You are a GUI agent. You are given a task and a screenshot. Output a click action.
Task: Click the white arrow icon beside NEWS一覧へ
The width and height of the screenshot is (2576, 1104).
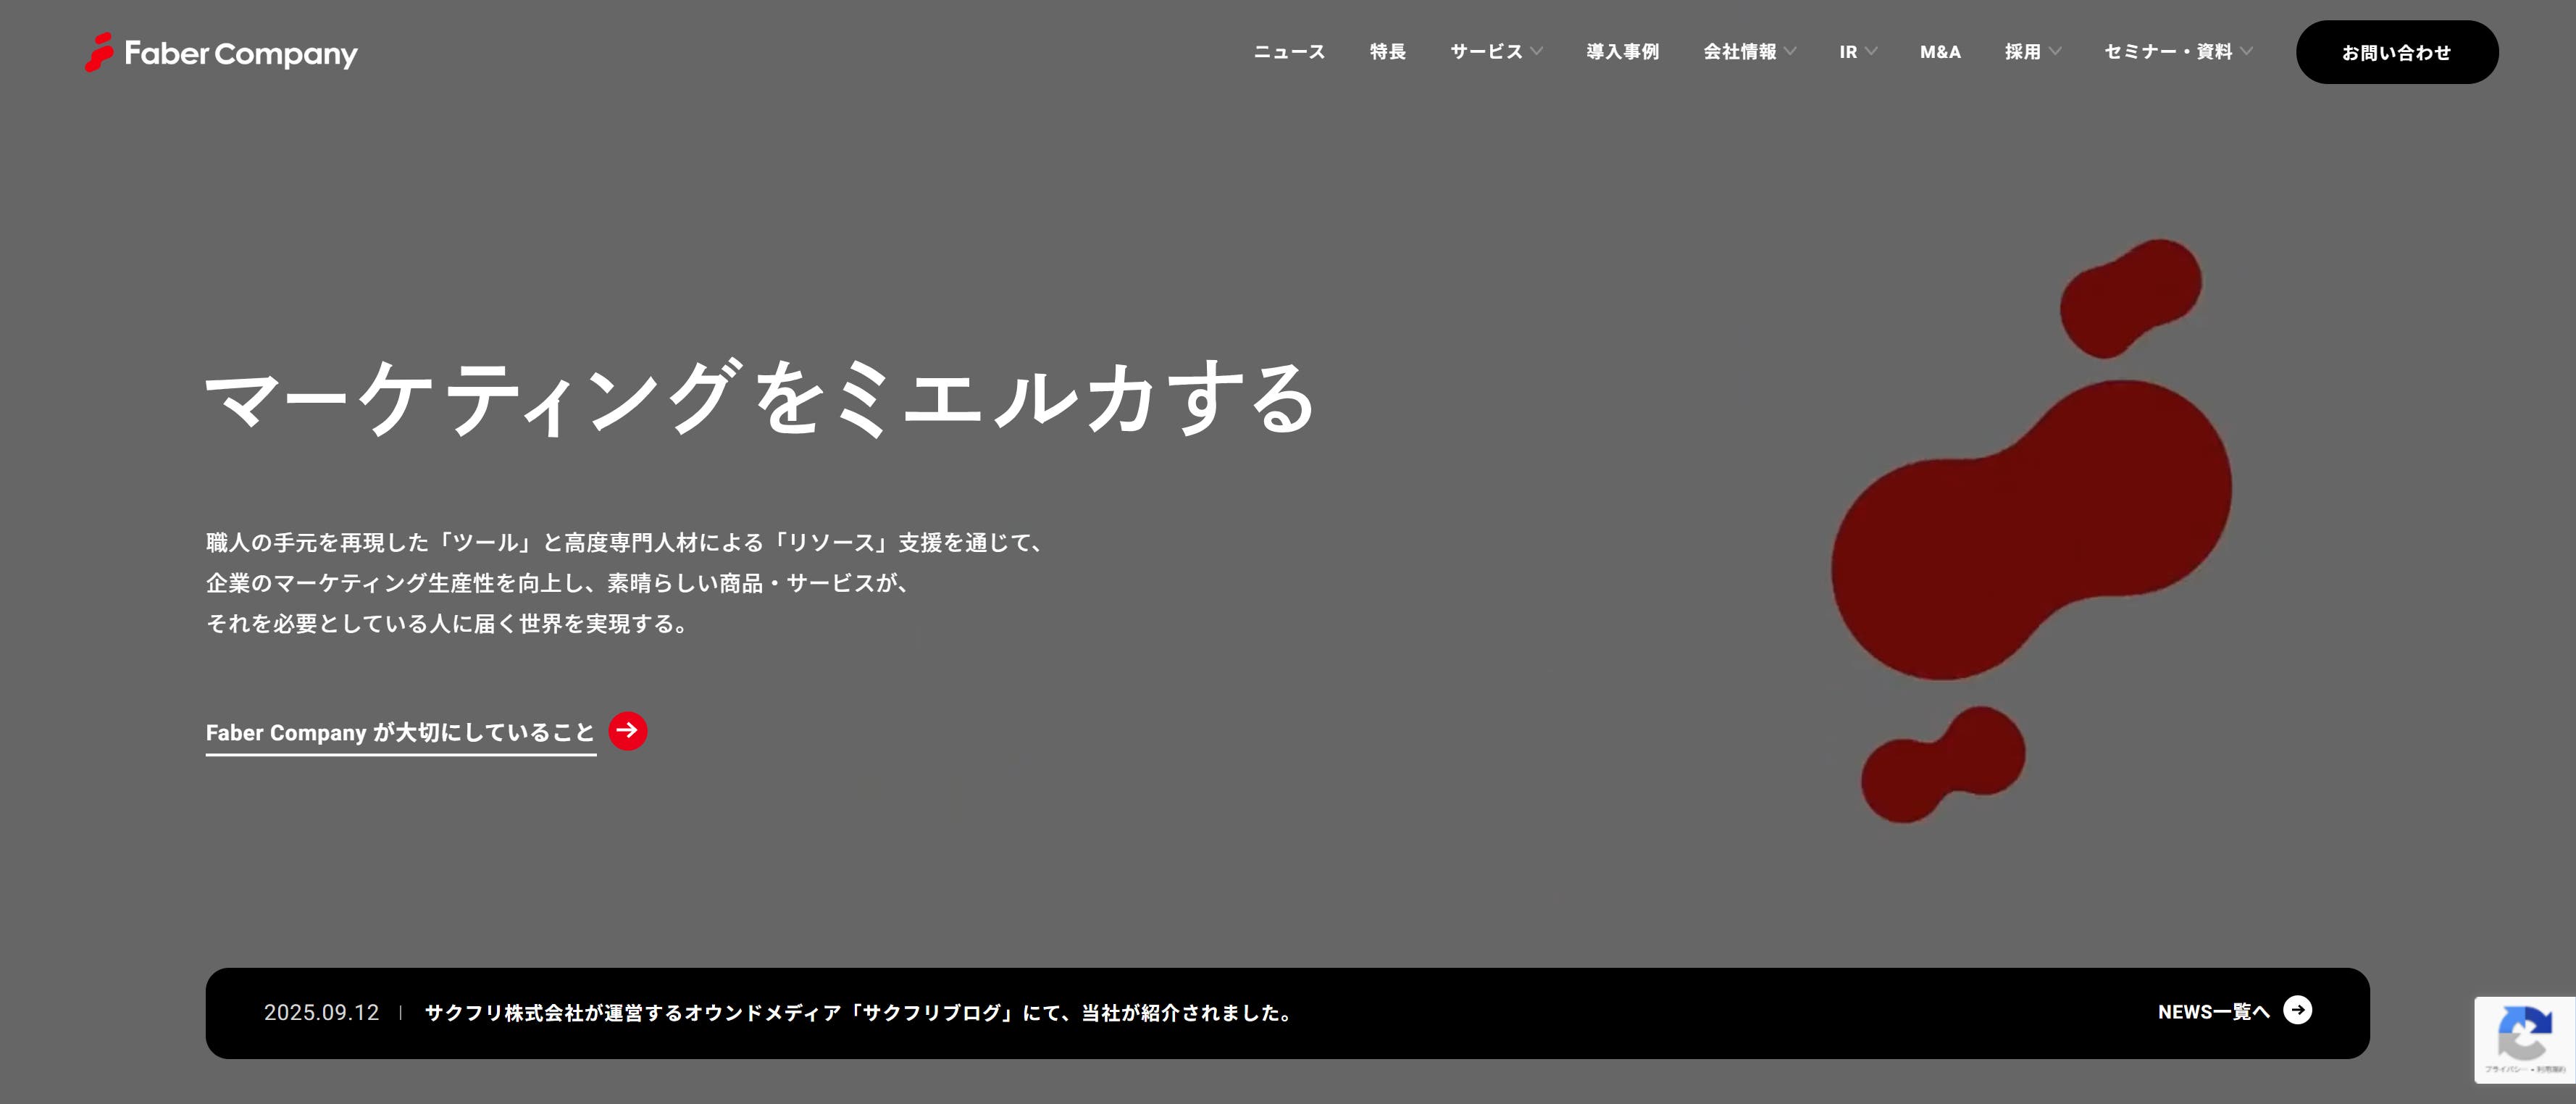tap(2297, 1011)
